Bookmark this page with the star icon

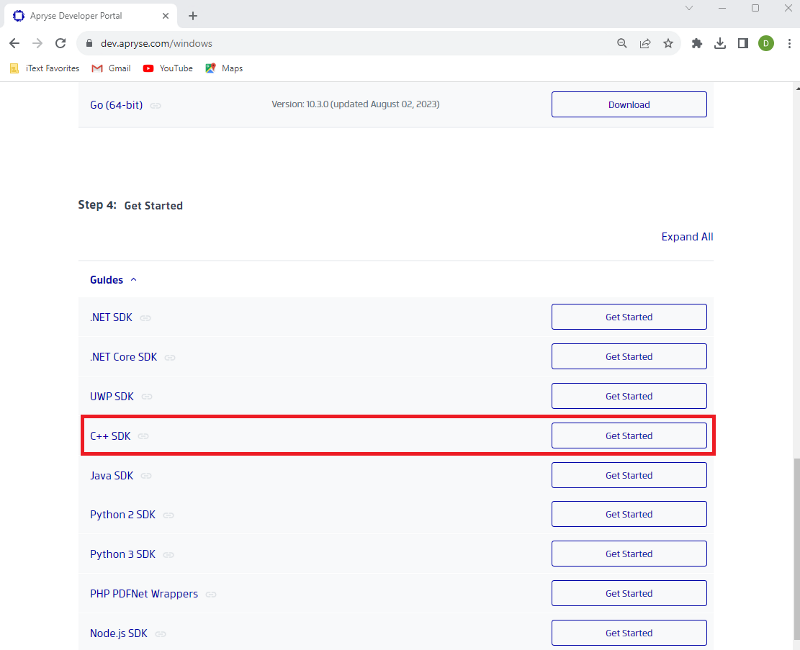pos(668,43)
